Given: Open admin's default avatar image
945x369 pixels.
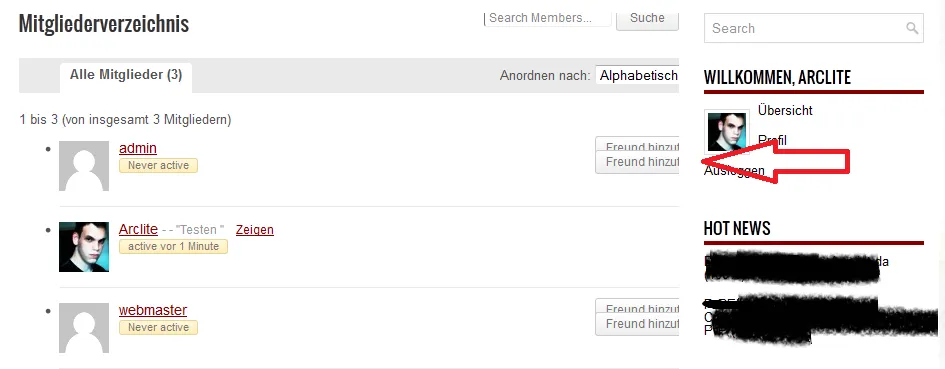Looking at the screenshot, I should [x=84, y=166].
